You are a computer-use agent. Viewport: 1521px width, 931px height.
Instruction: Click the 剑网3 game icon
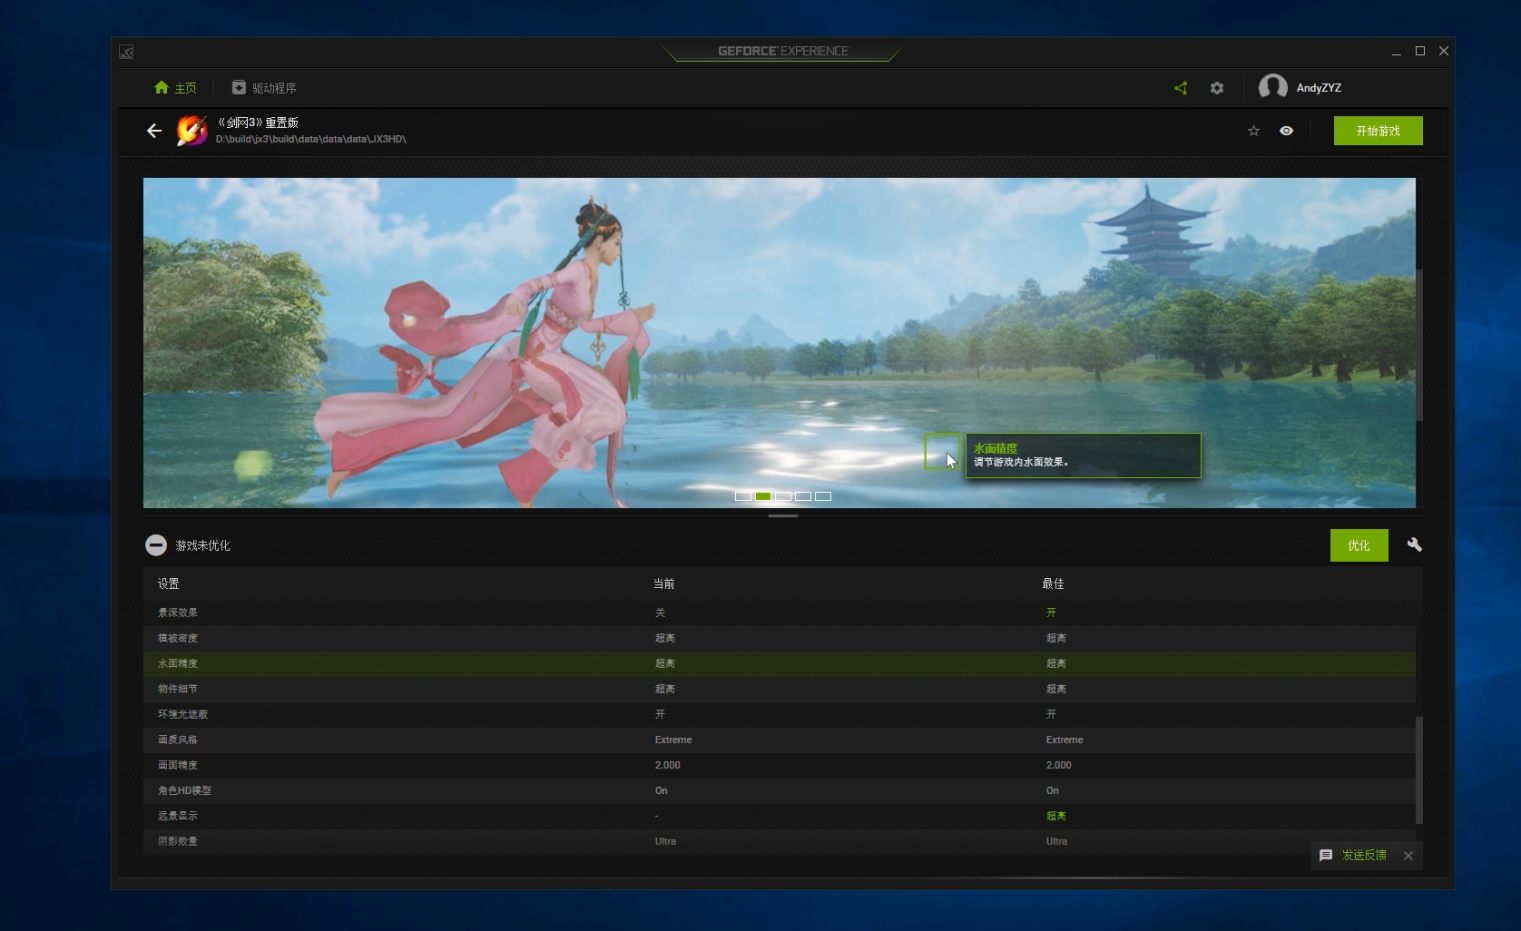point(192,131)
